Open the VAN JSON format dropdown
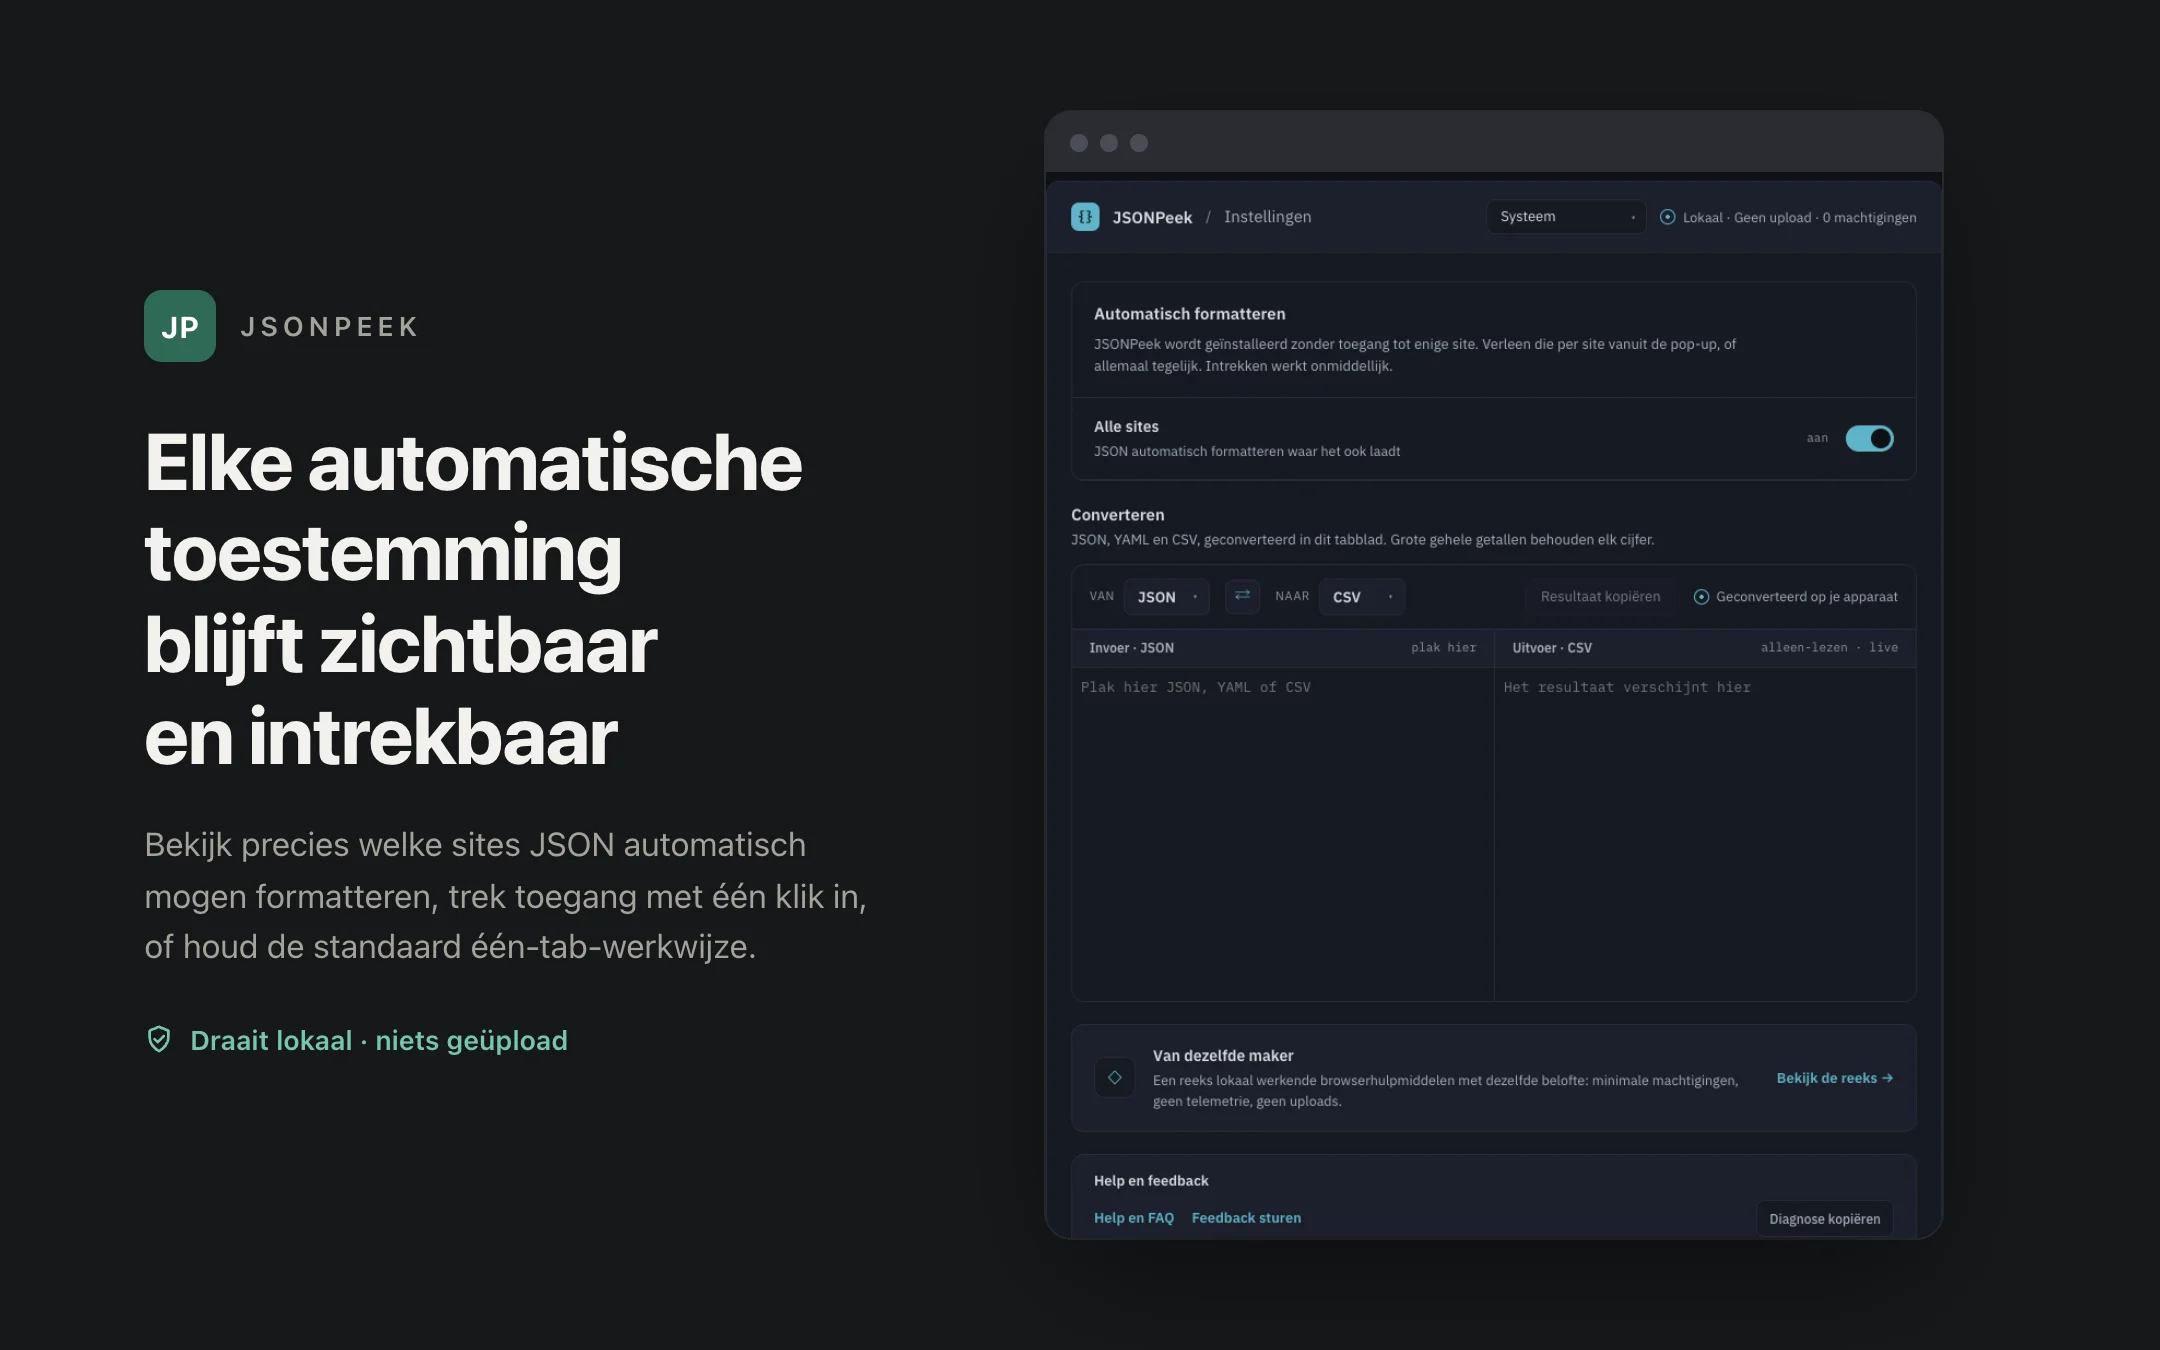 point(1166,597)
